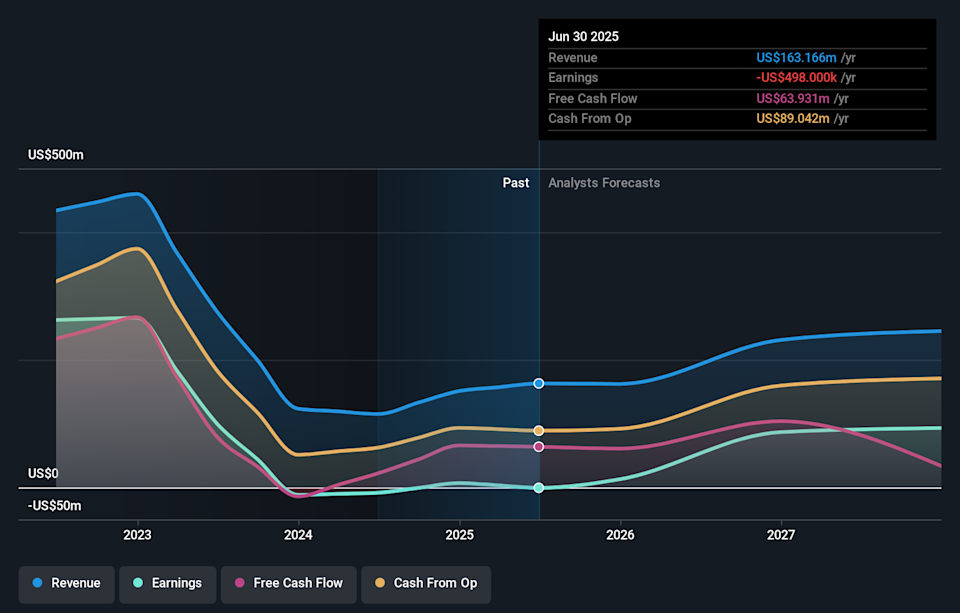The width and height of the screenshot is (960, 613).
Task: Click the Revenue row label in tooltip
Action: 572,58
